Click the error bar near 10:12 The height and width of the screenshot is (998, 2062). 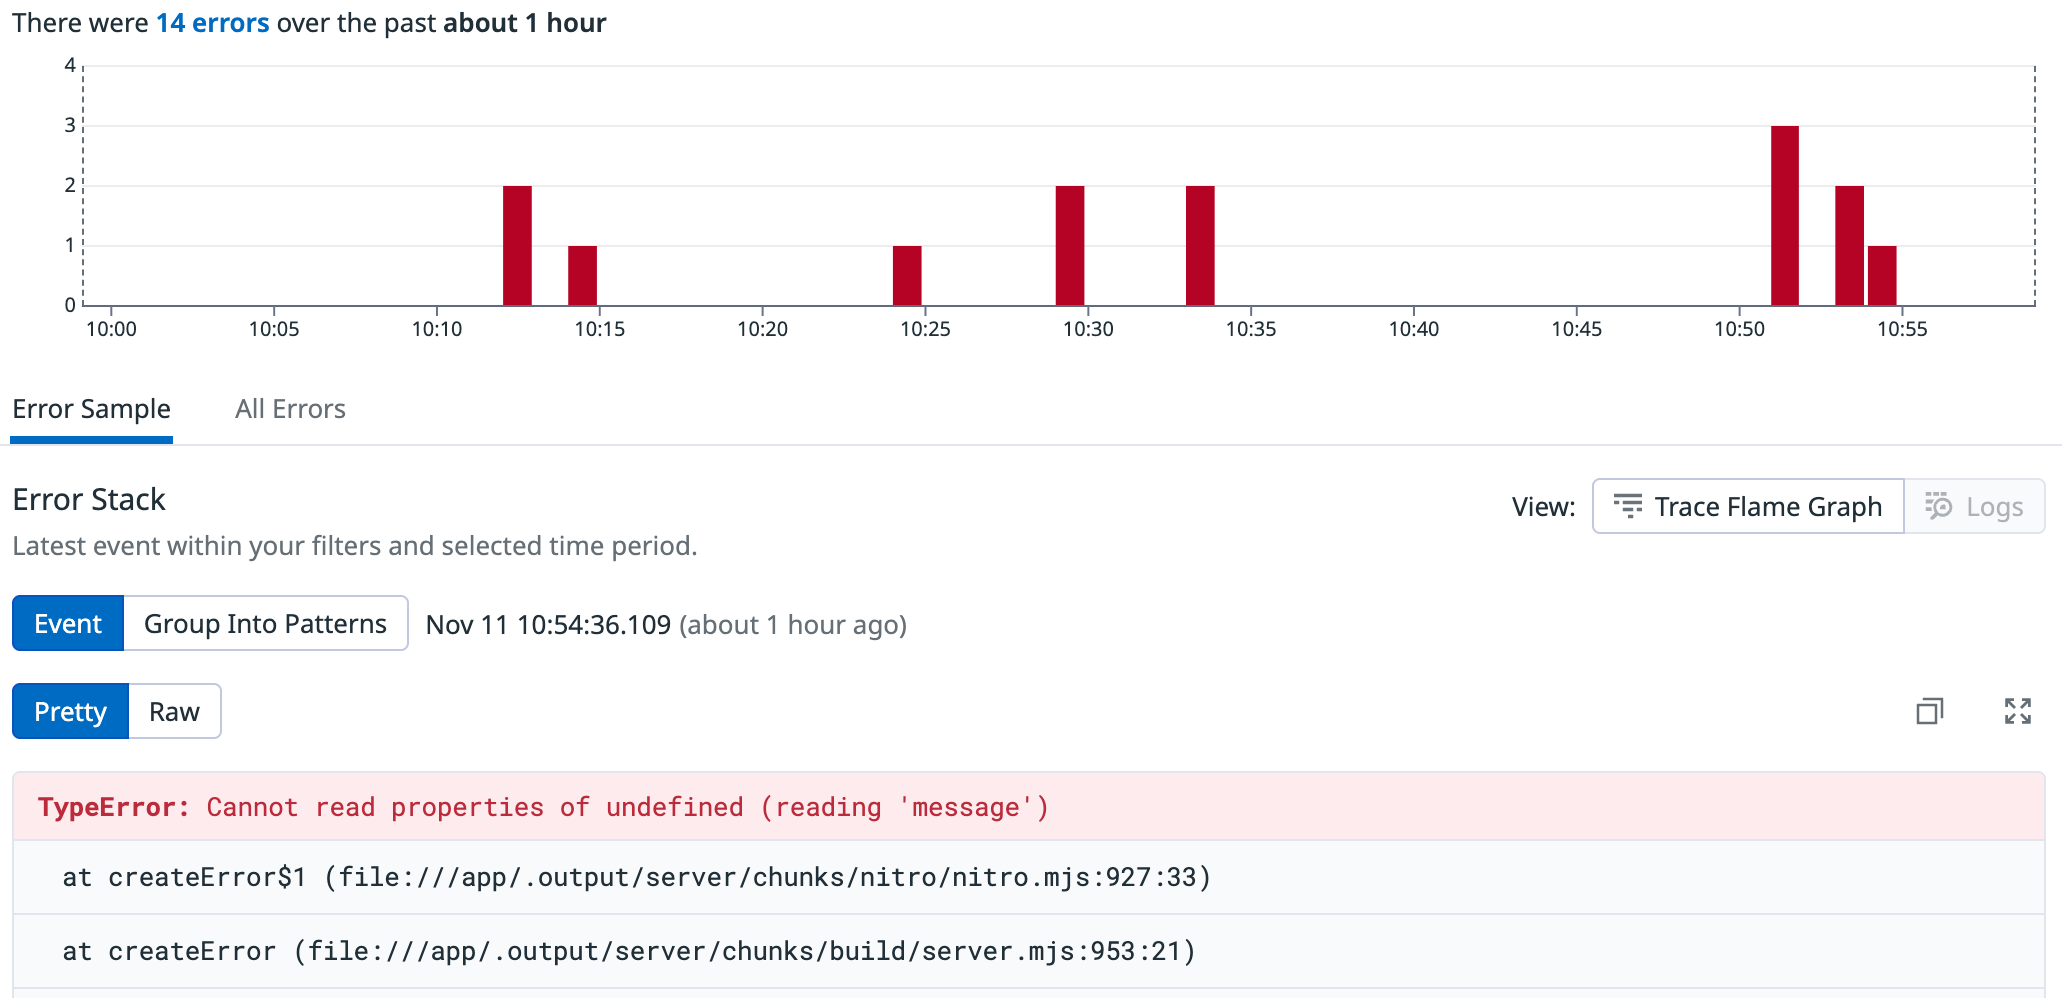517,245
